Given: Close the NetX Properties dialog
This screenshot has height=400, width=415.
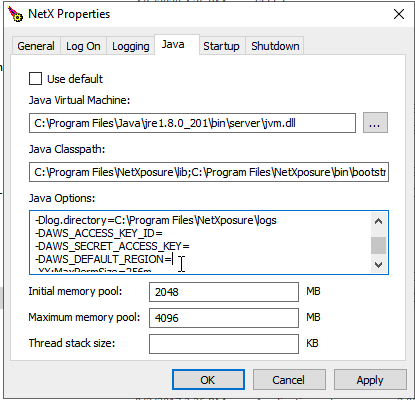Looking at the screenshot, I should tap(399, 14).
